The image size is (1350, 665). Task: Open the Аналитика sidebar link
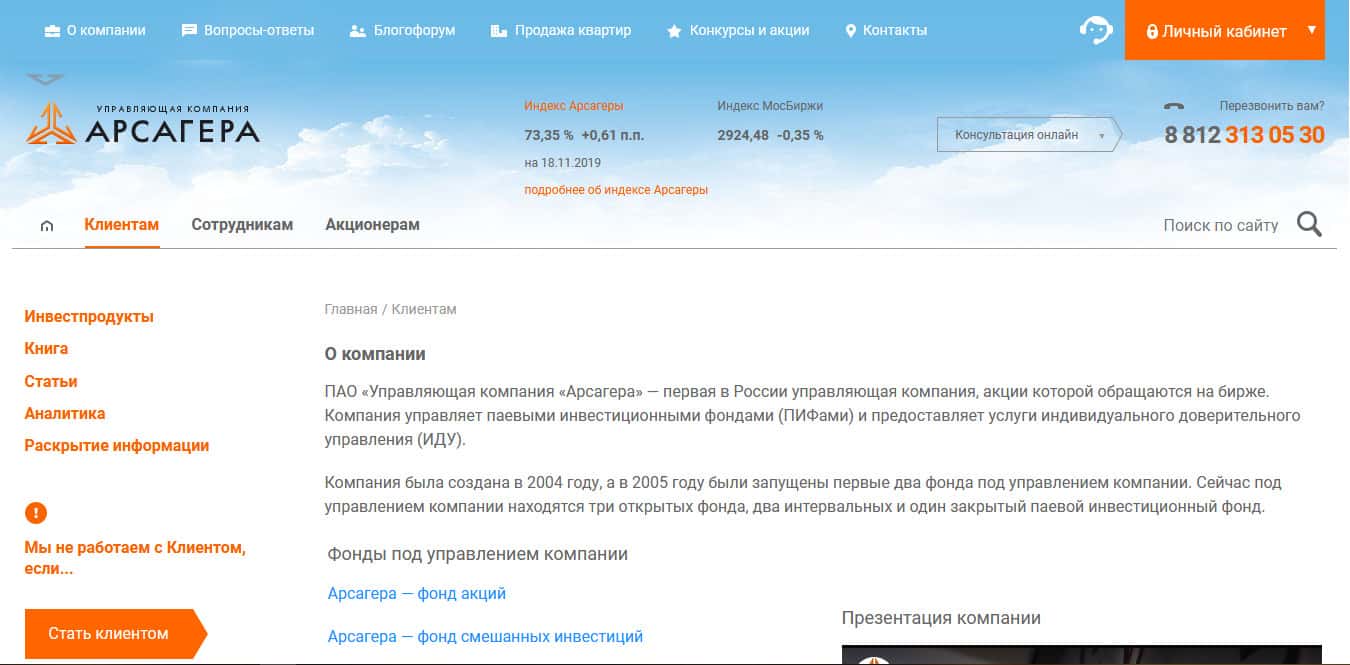(65, 414)
